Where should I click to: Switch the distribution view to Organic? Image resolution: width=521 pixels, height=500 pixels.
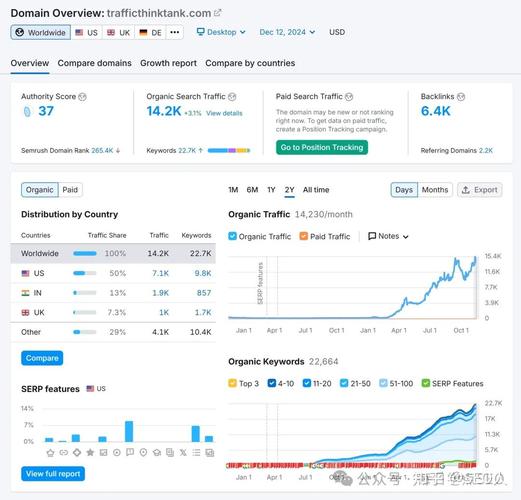point(40,190)
